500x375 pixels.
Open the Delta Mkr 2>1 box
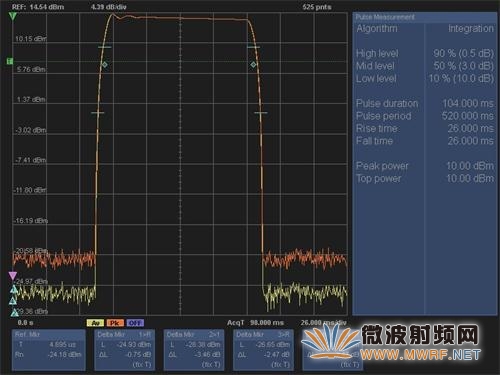194,350
